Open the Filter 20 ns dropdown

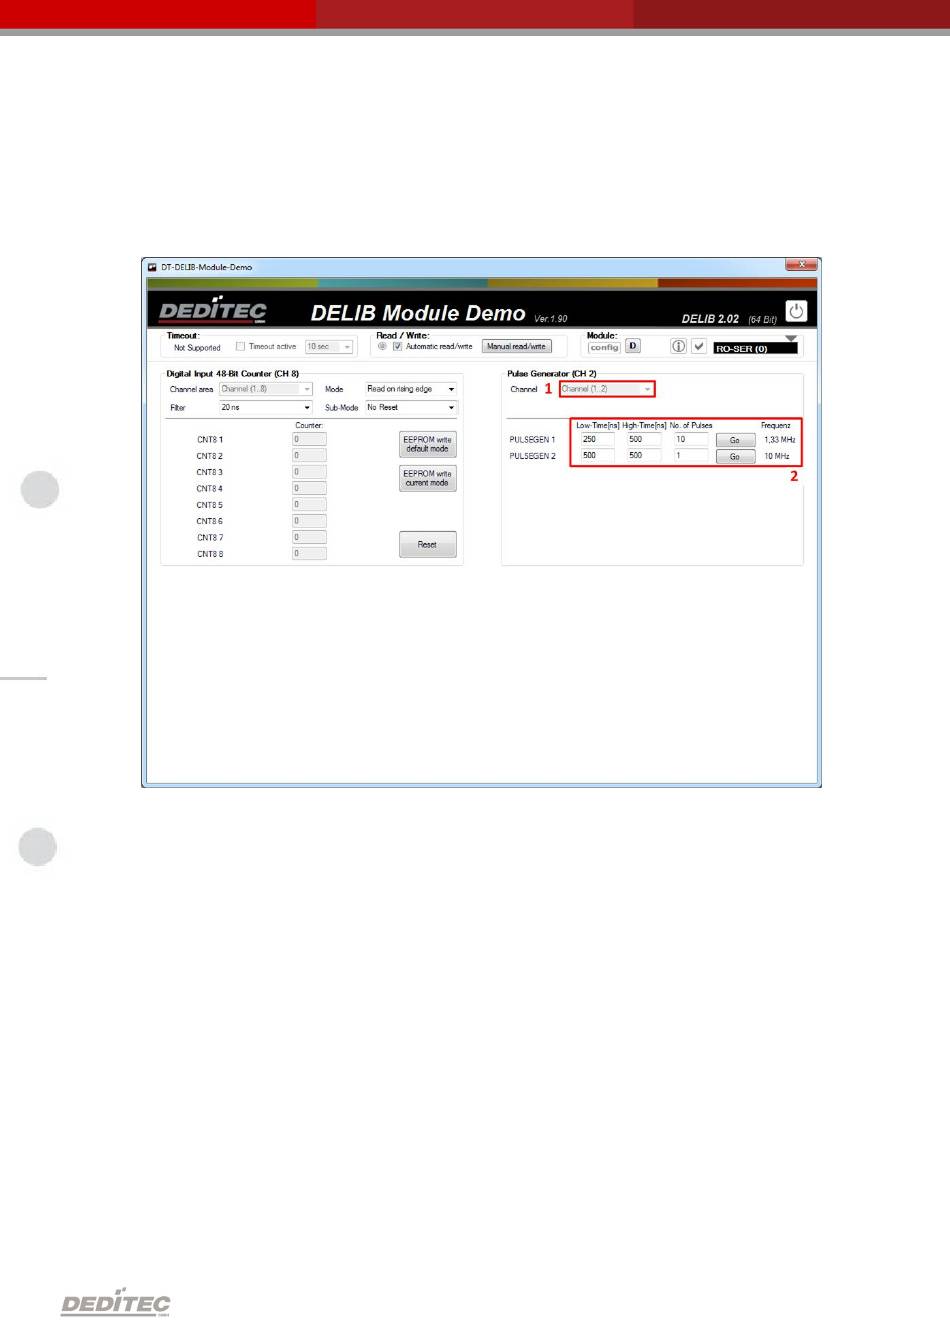tap(266, 408)
